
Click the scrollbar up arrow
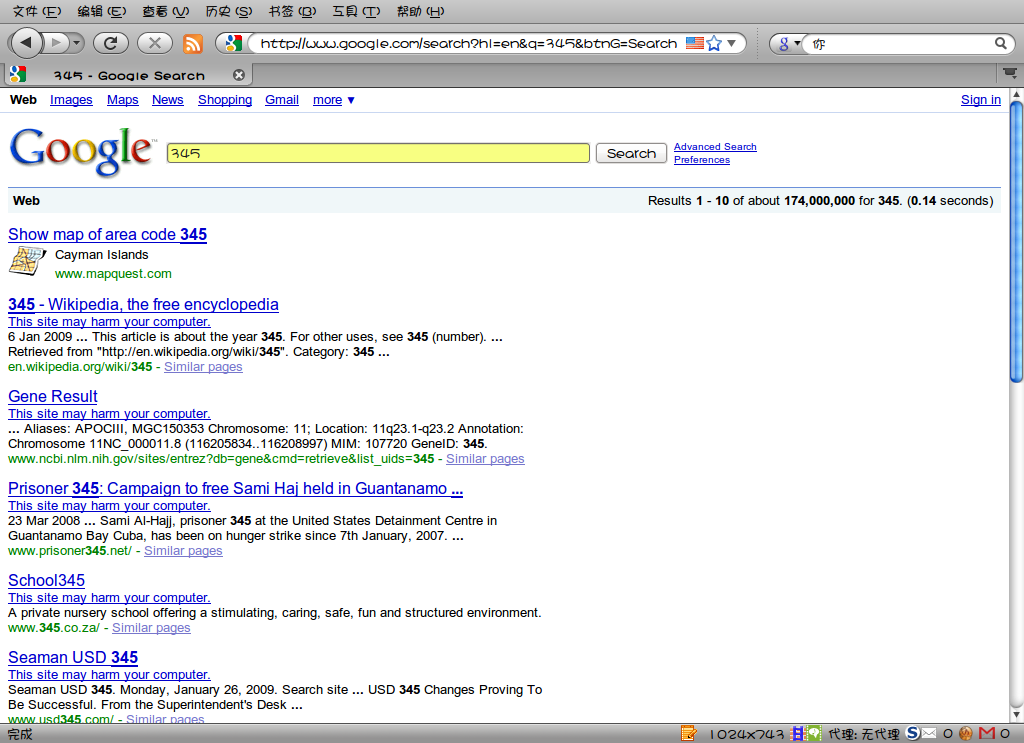click(x=1016, y=95)
